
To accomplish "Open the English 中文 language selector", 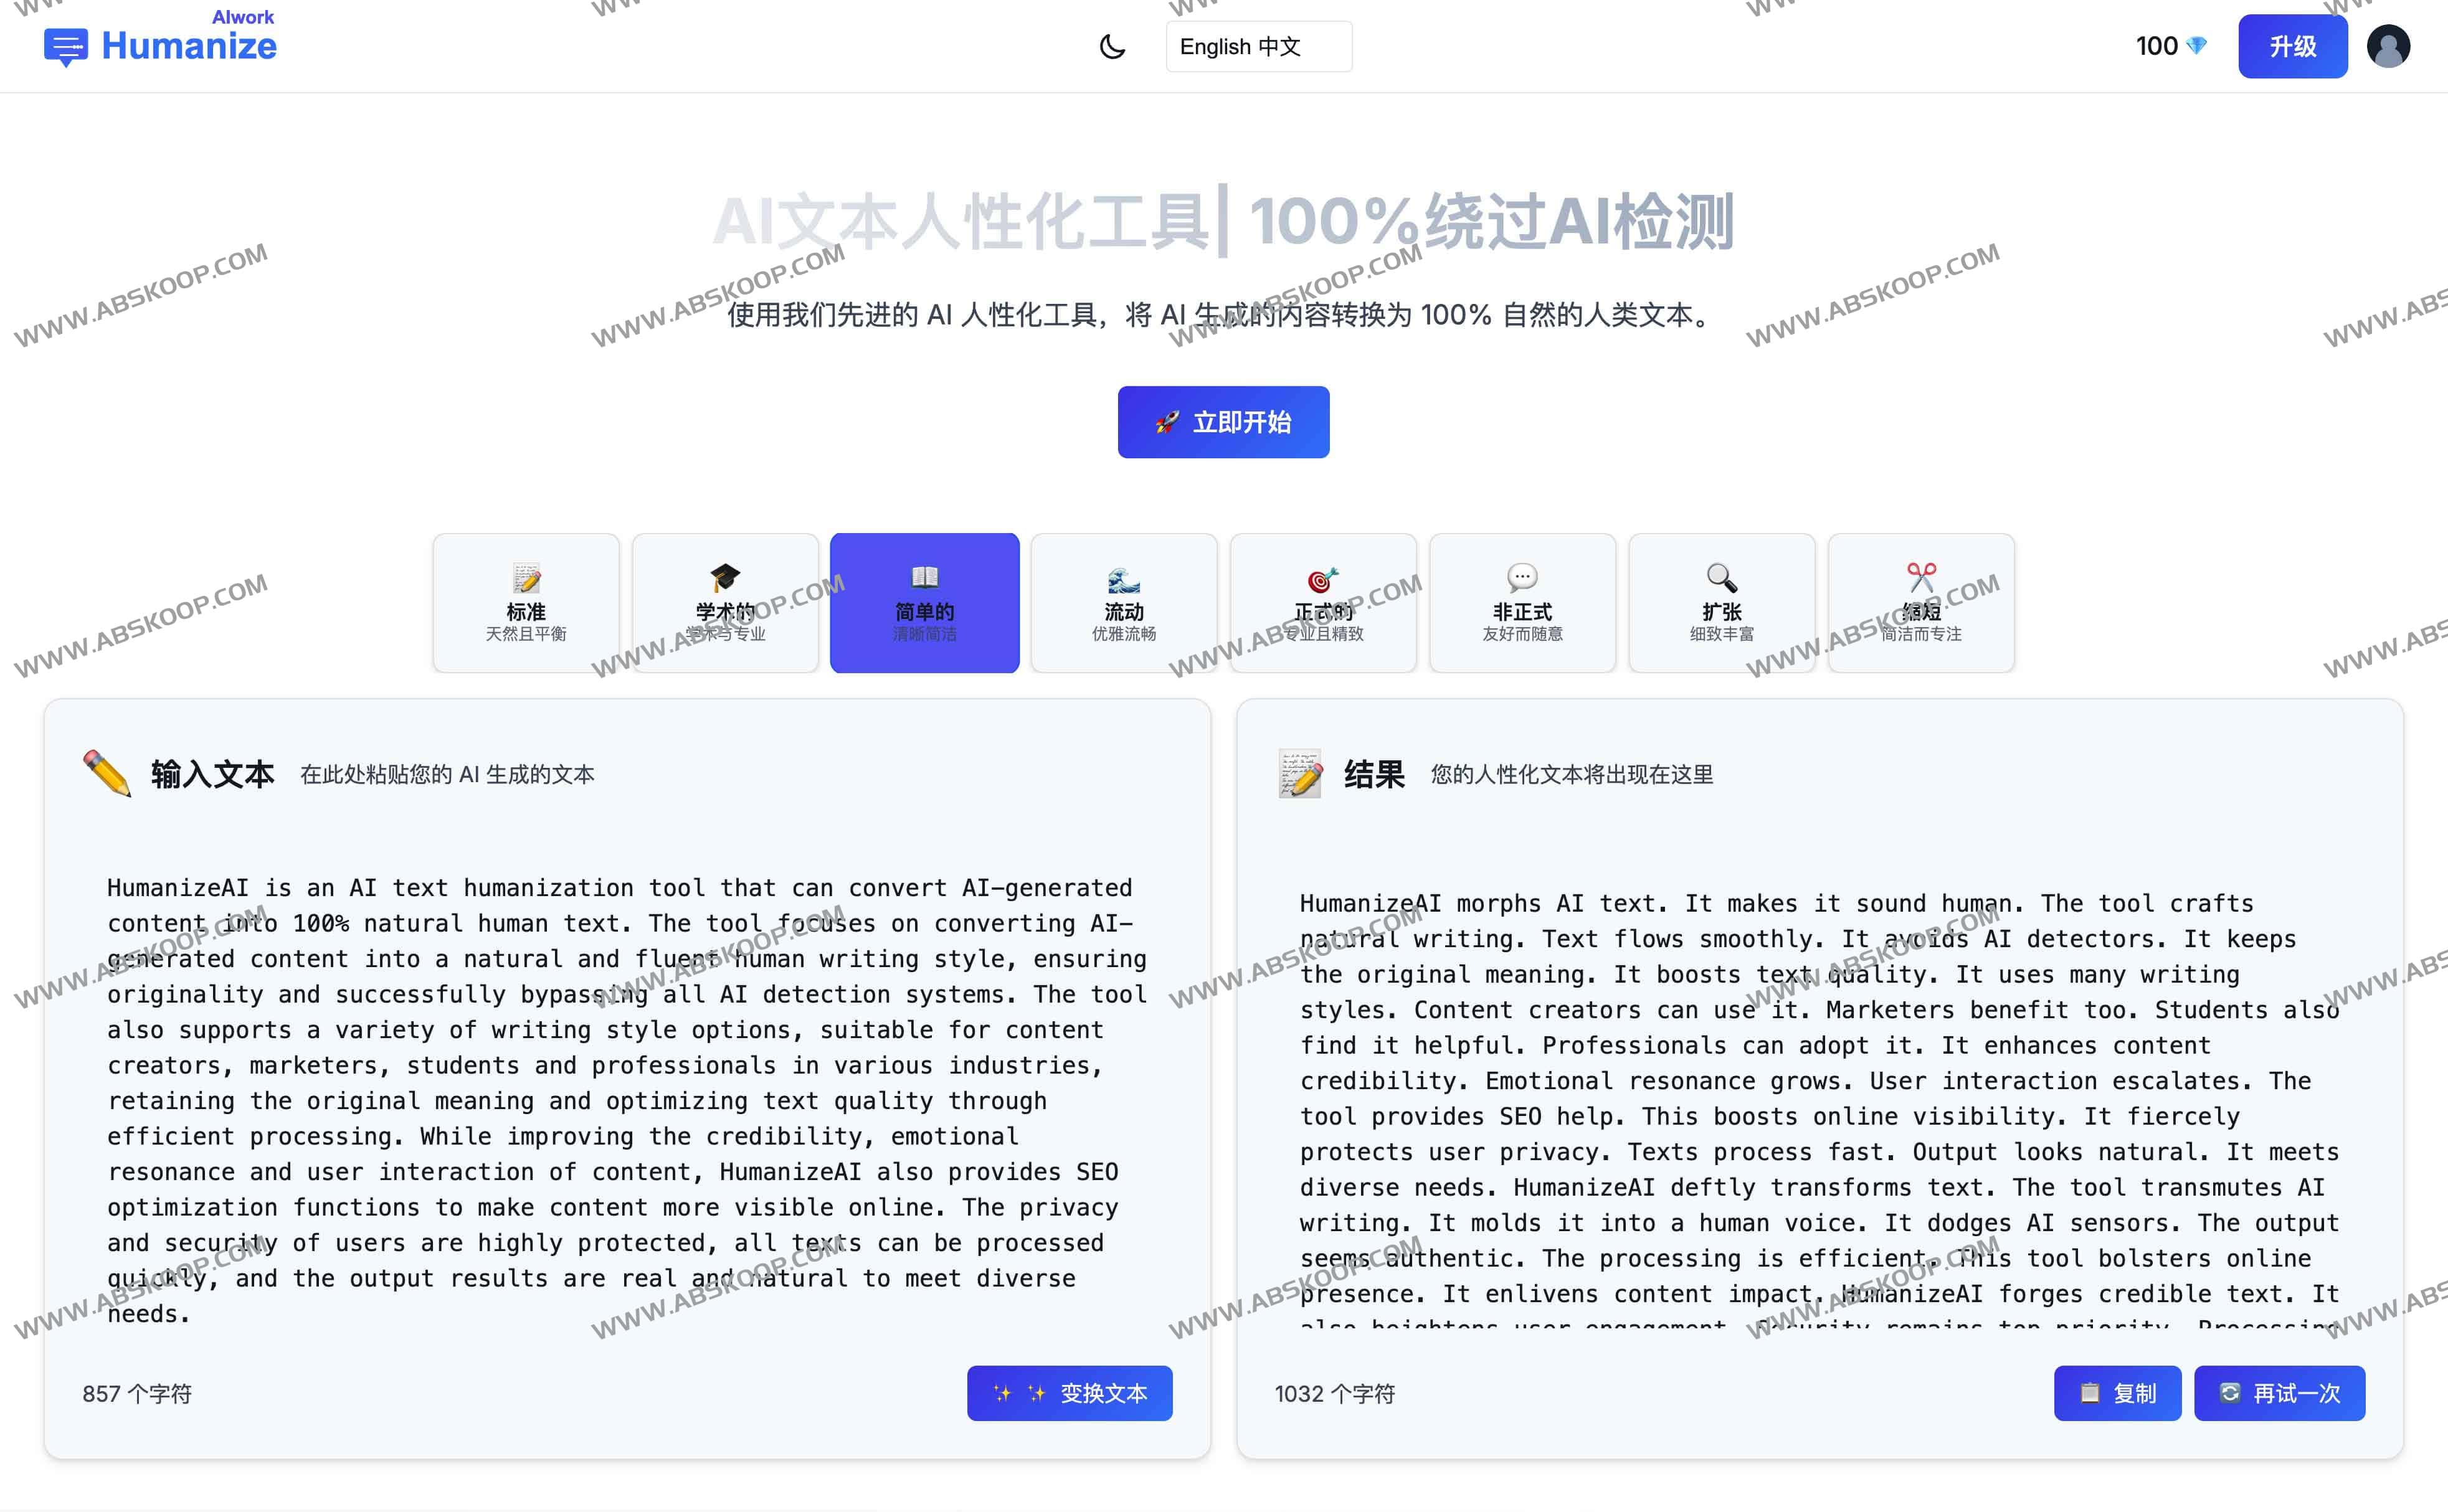I will [1258, 46].
